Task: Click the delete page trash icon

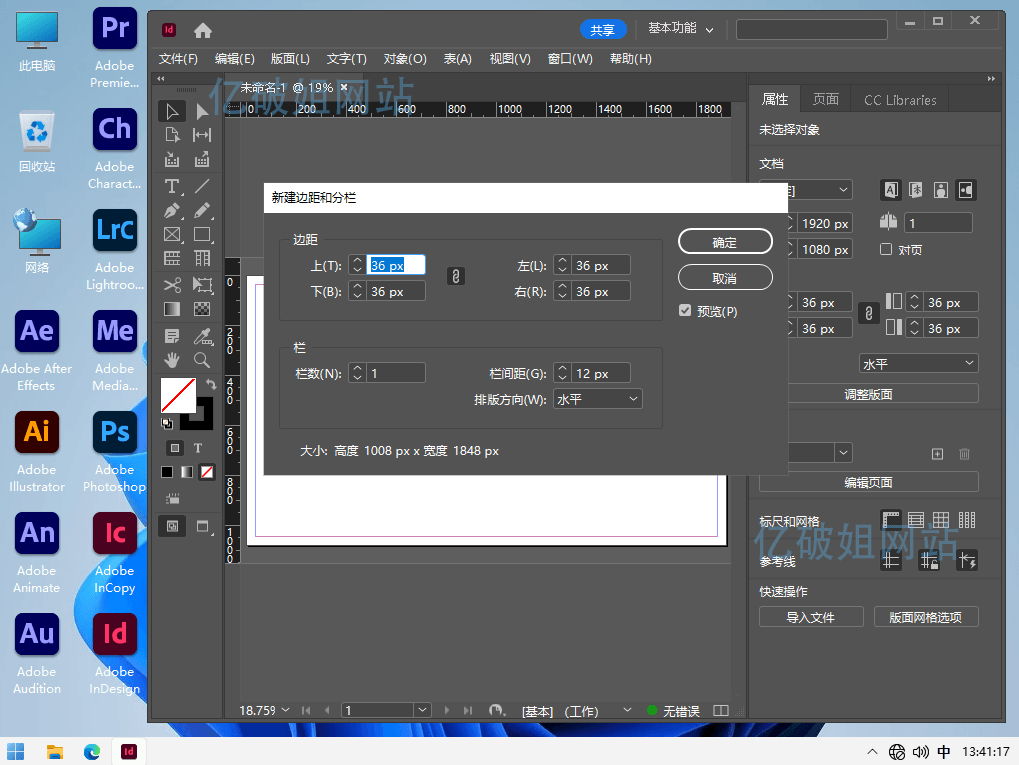Action: click(964, 454)
